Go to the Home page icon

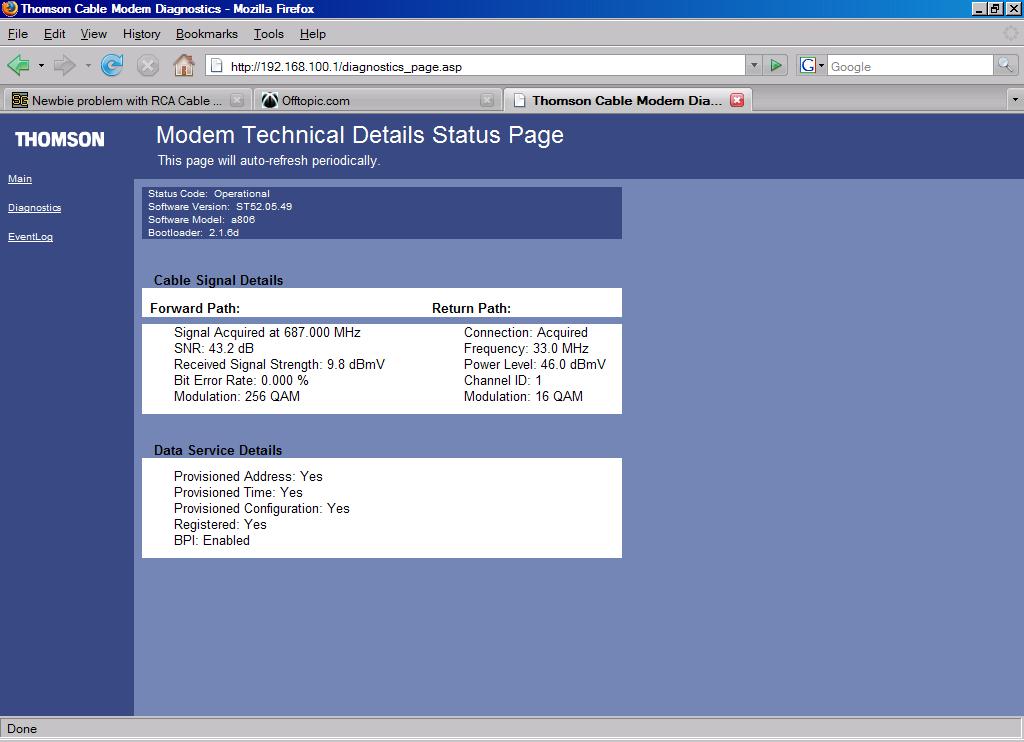click(183, 66)
